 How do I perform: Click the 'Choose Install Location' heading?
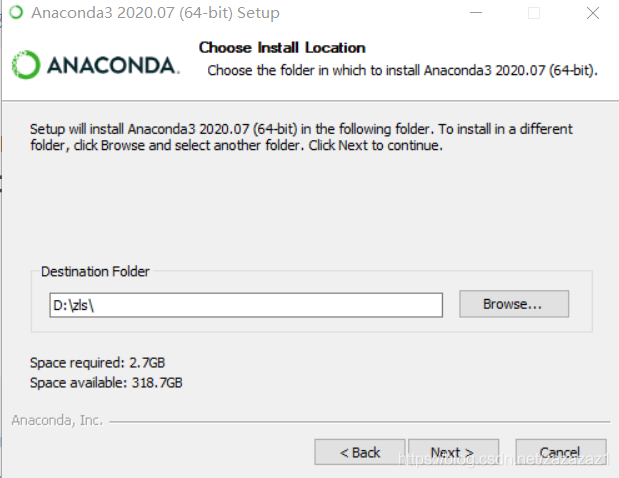[x=282, y=48]
